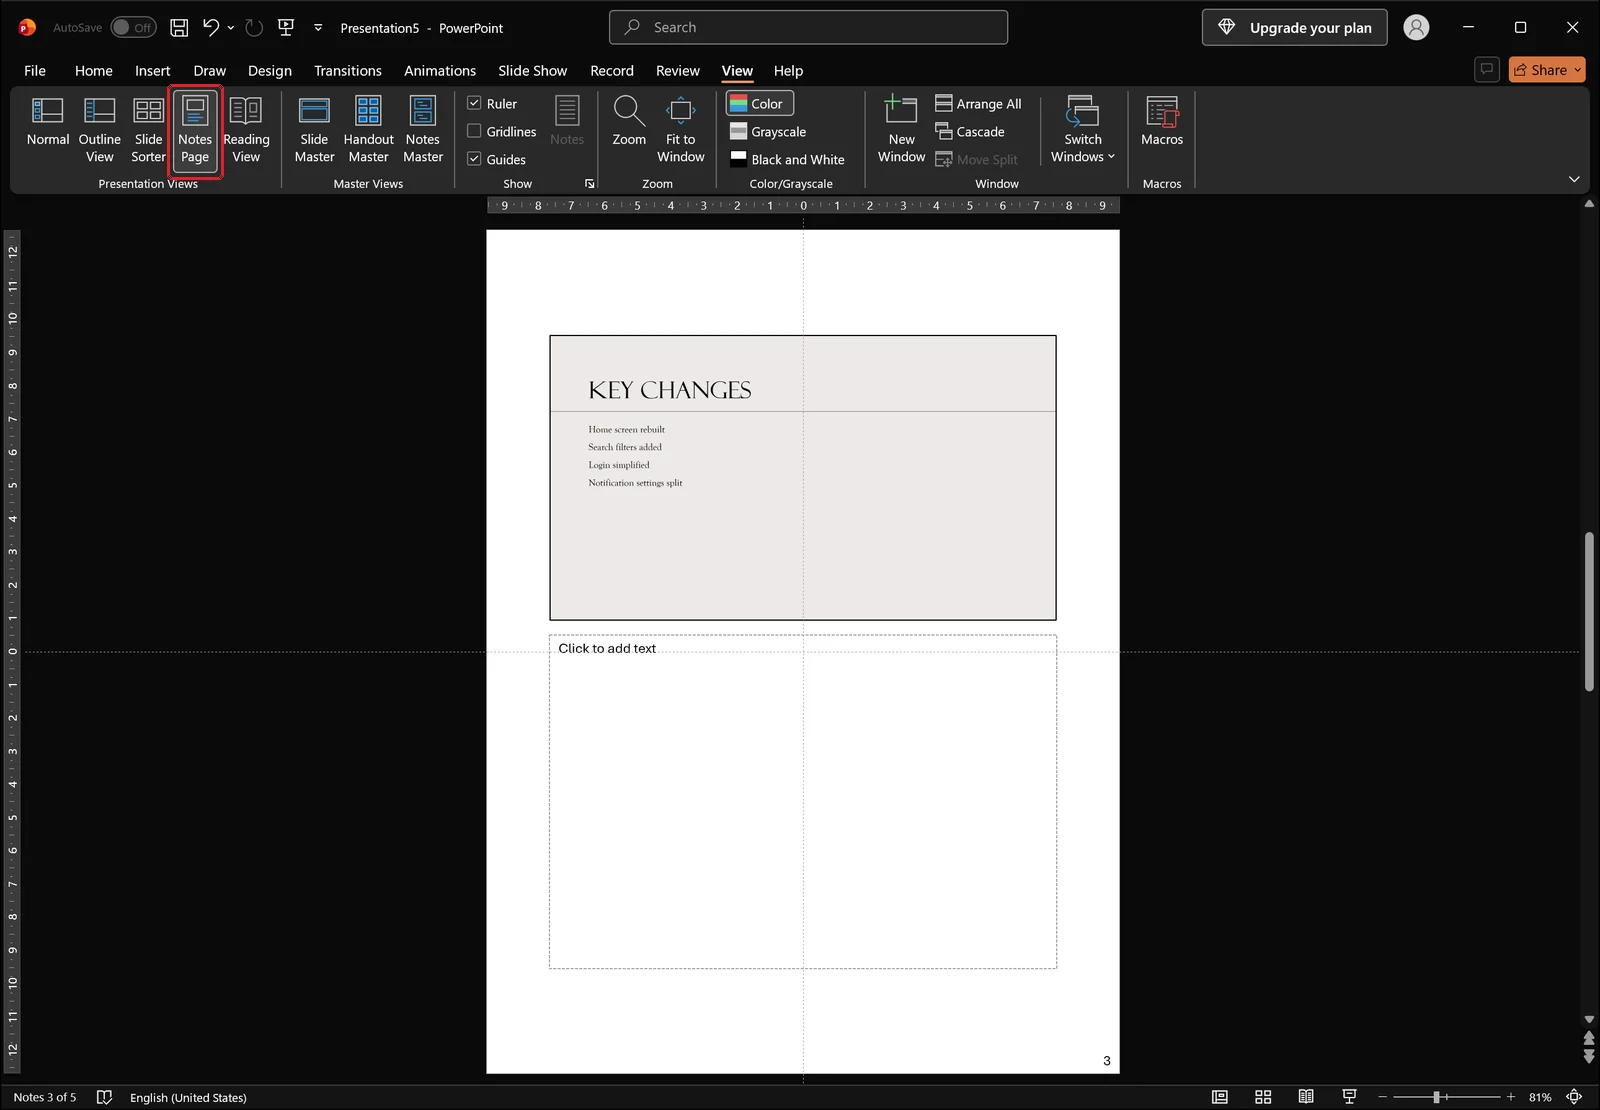The width and height of the screenshot is (1600, 1110).
Task: Fit slide to current window icon
Action: [1574, 1097]
